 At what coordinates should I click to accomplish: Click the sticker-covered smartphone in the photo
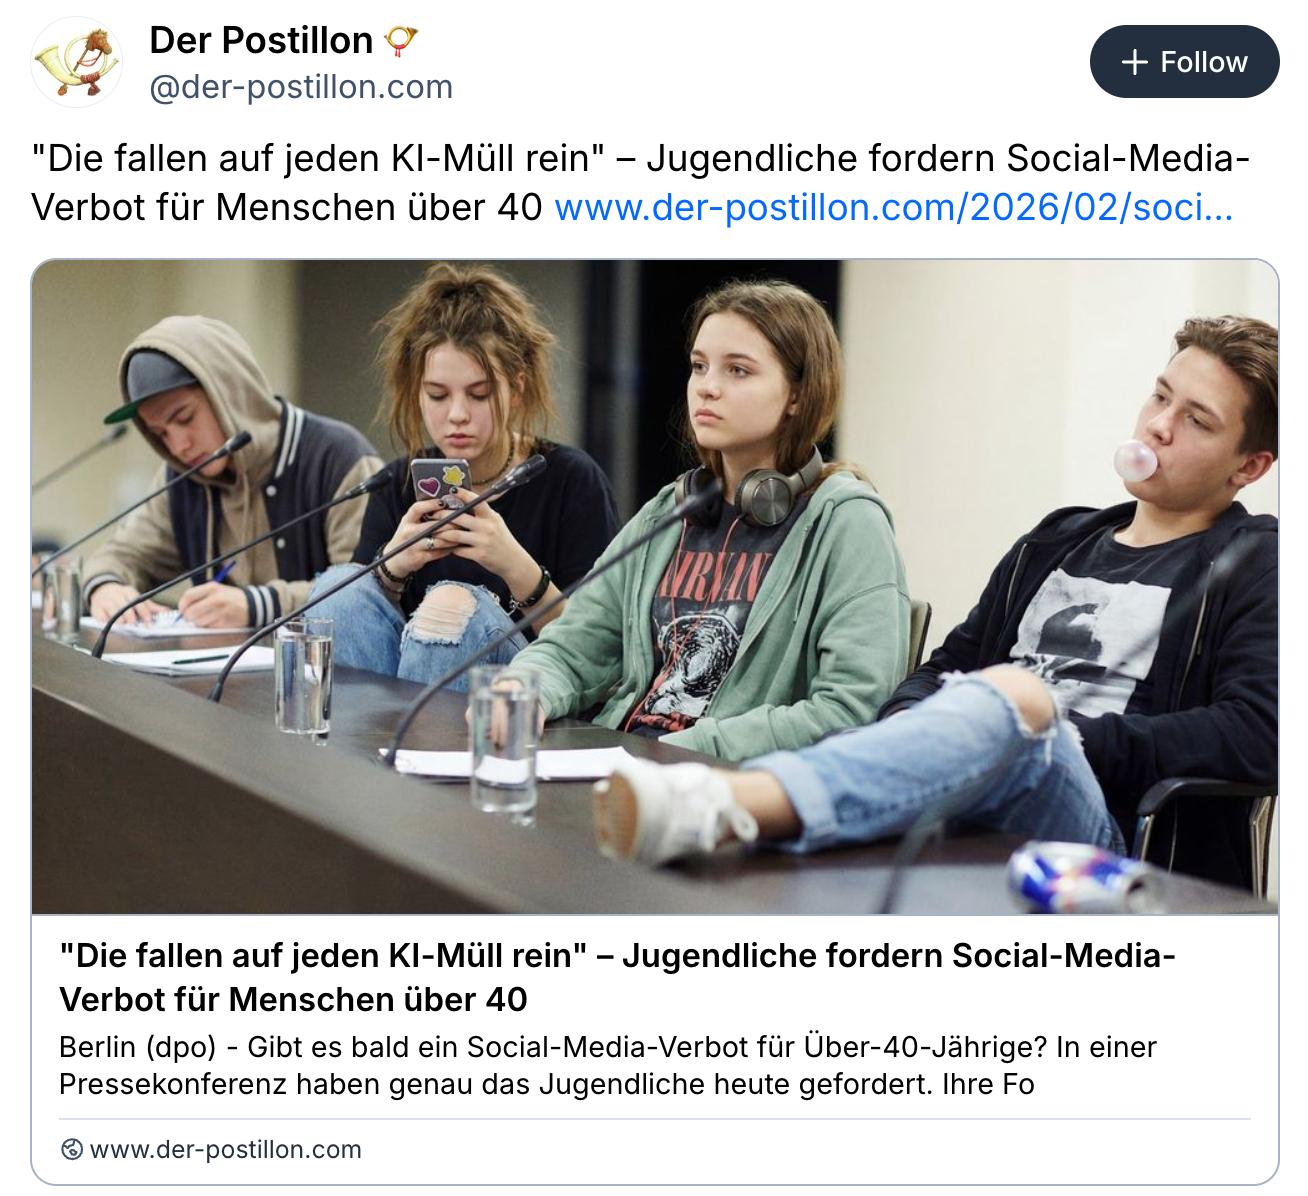[x=440, y=480]
